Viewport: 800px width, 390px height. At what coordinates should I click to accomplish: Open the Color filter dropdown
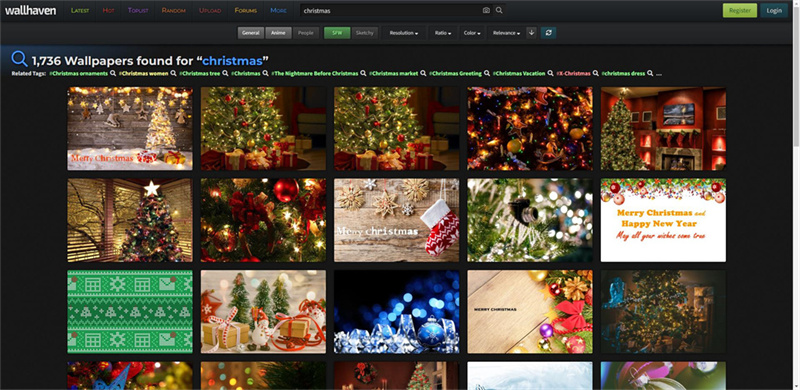click(472, 33)
